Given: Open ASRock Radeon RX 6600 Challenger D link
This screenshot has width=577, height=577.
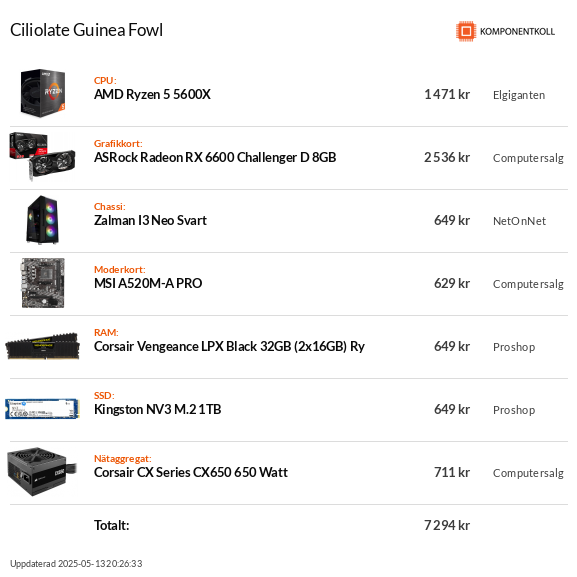Looking at the screenshot, I should (x=215, y=157).
